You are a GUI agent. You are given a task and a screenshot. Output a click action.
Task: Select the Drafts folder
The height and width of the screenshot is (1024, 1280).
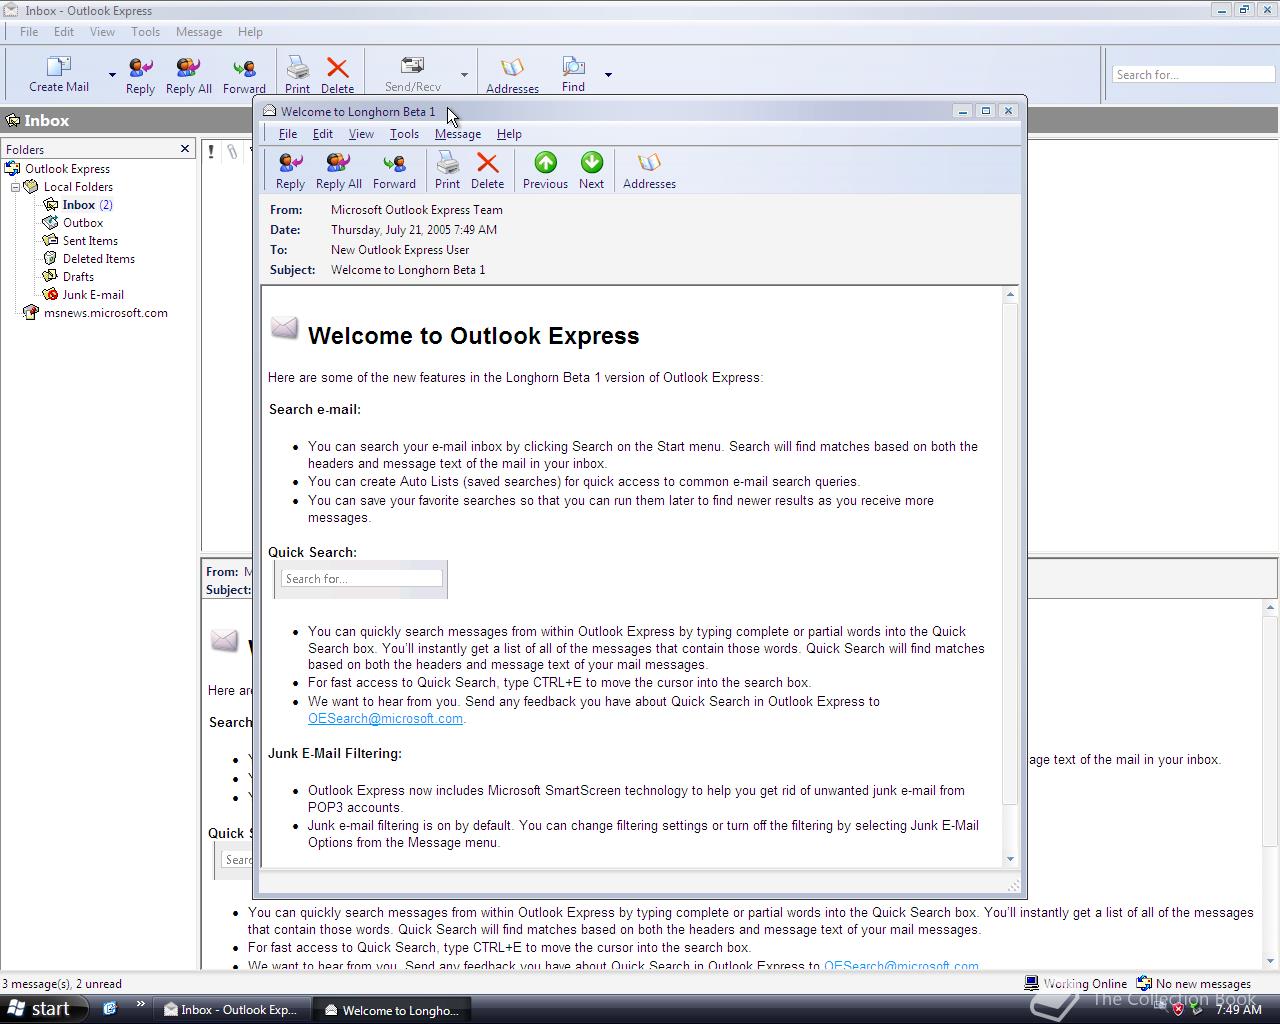click(x=78, y=277)
